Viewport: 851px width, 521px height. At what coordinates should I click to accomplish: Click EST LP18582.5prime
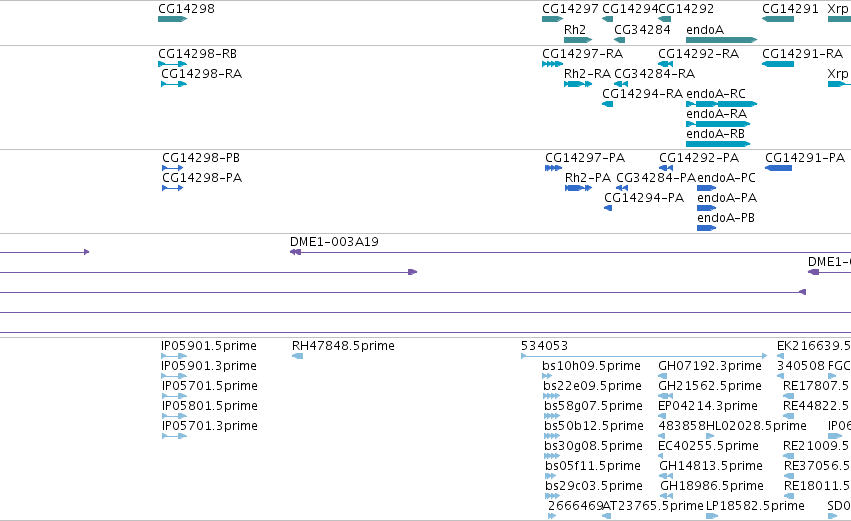pyautogui.click(x=712, y=516)
